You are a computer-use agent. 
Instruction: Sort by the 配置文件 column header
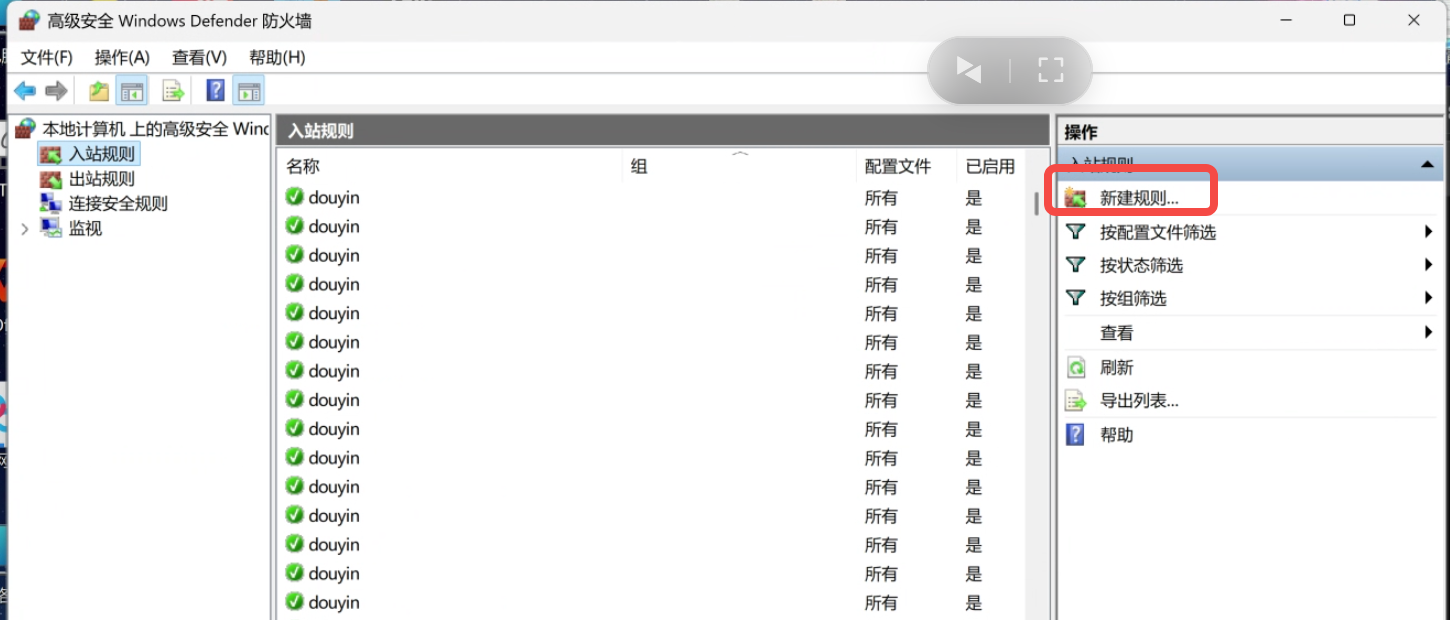906,166
